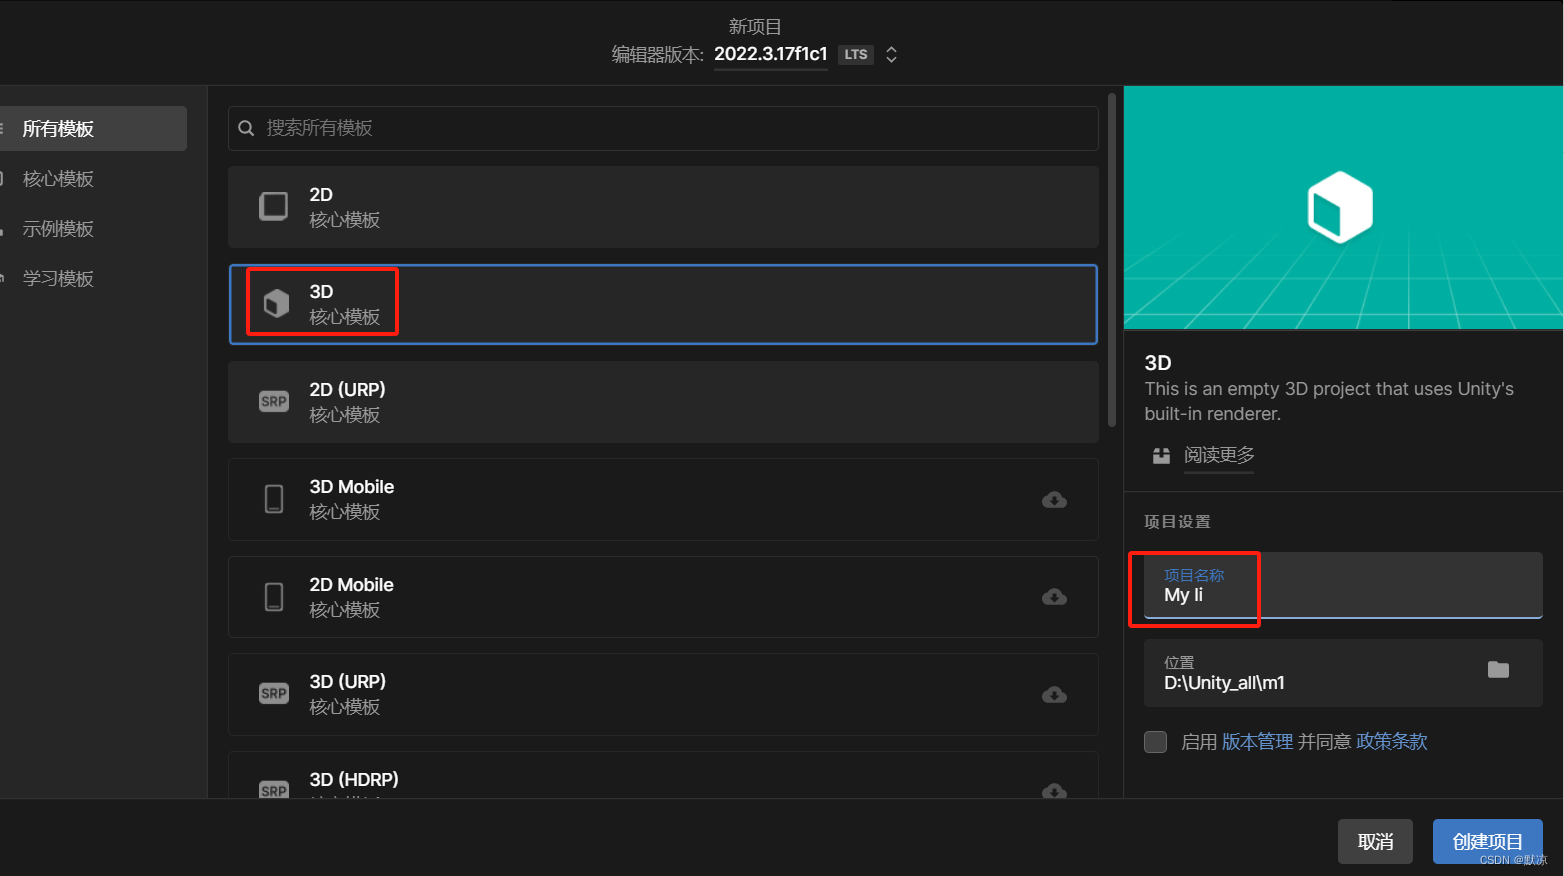Open 阅读更多 link
This screenshot has width=1564, height=876.
pyautogui.click(x=1219, y=455)
